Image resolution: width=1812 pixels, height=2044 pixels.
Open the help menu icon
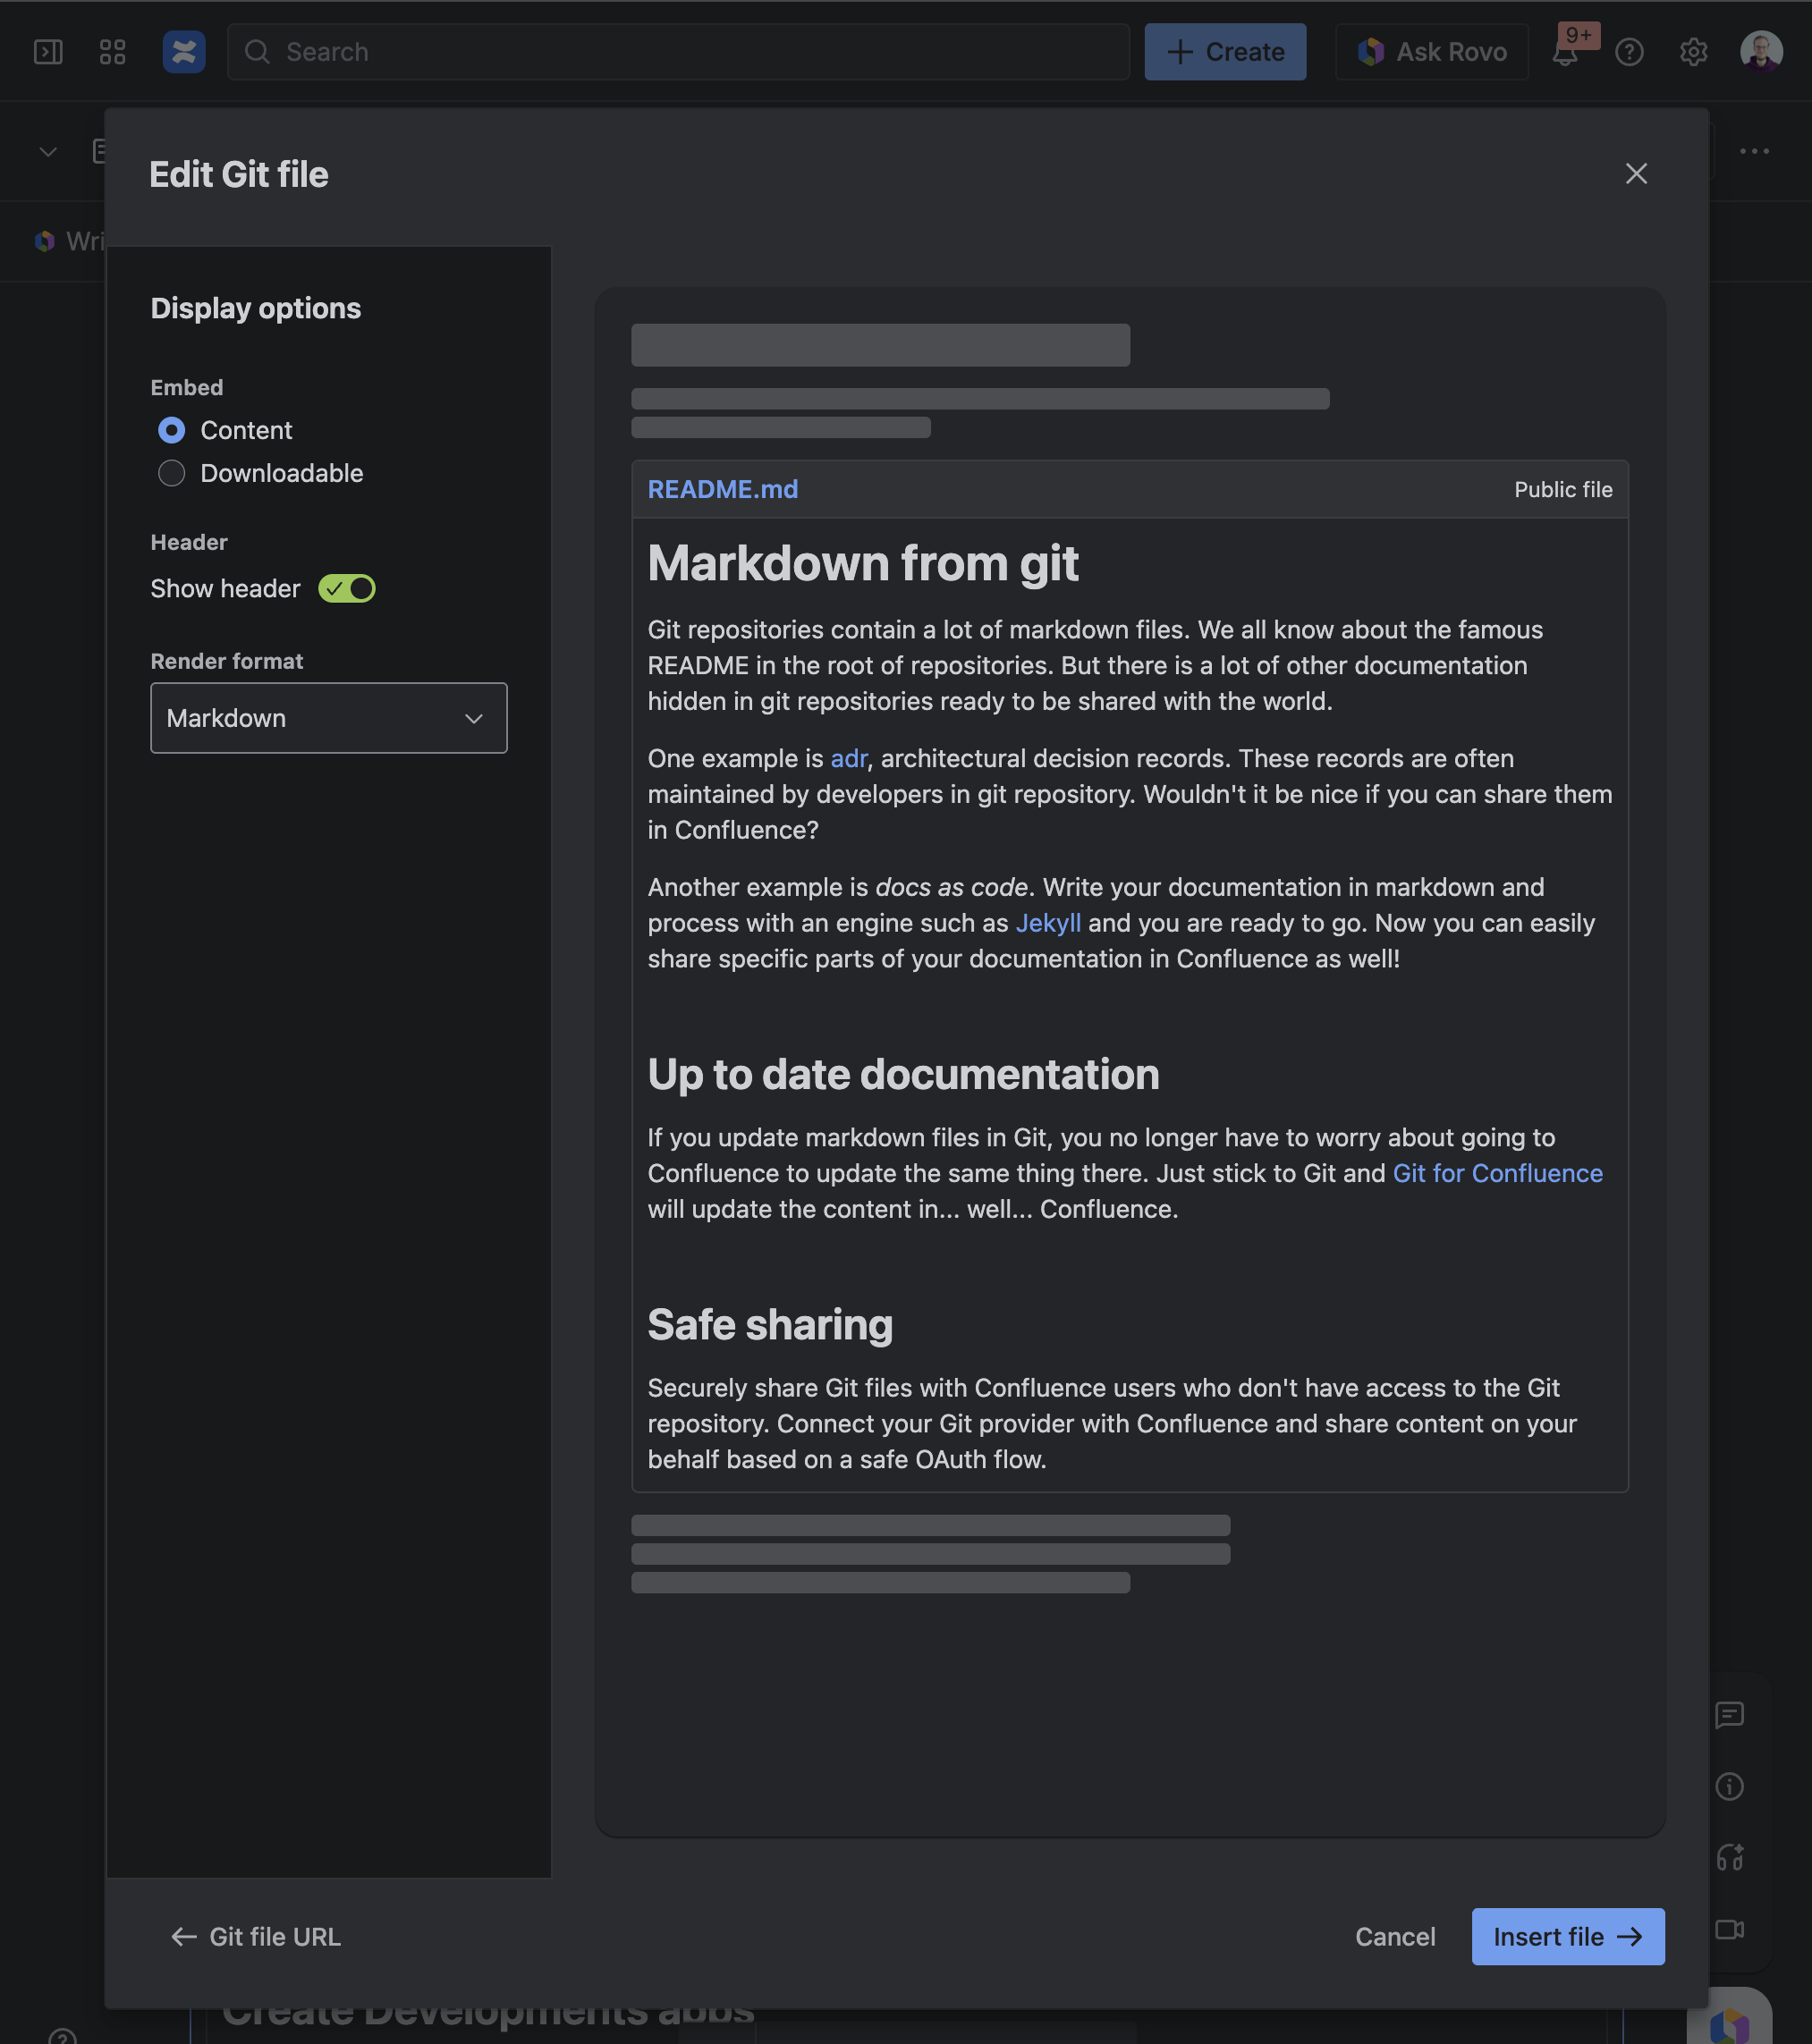pos(1629,52)
